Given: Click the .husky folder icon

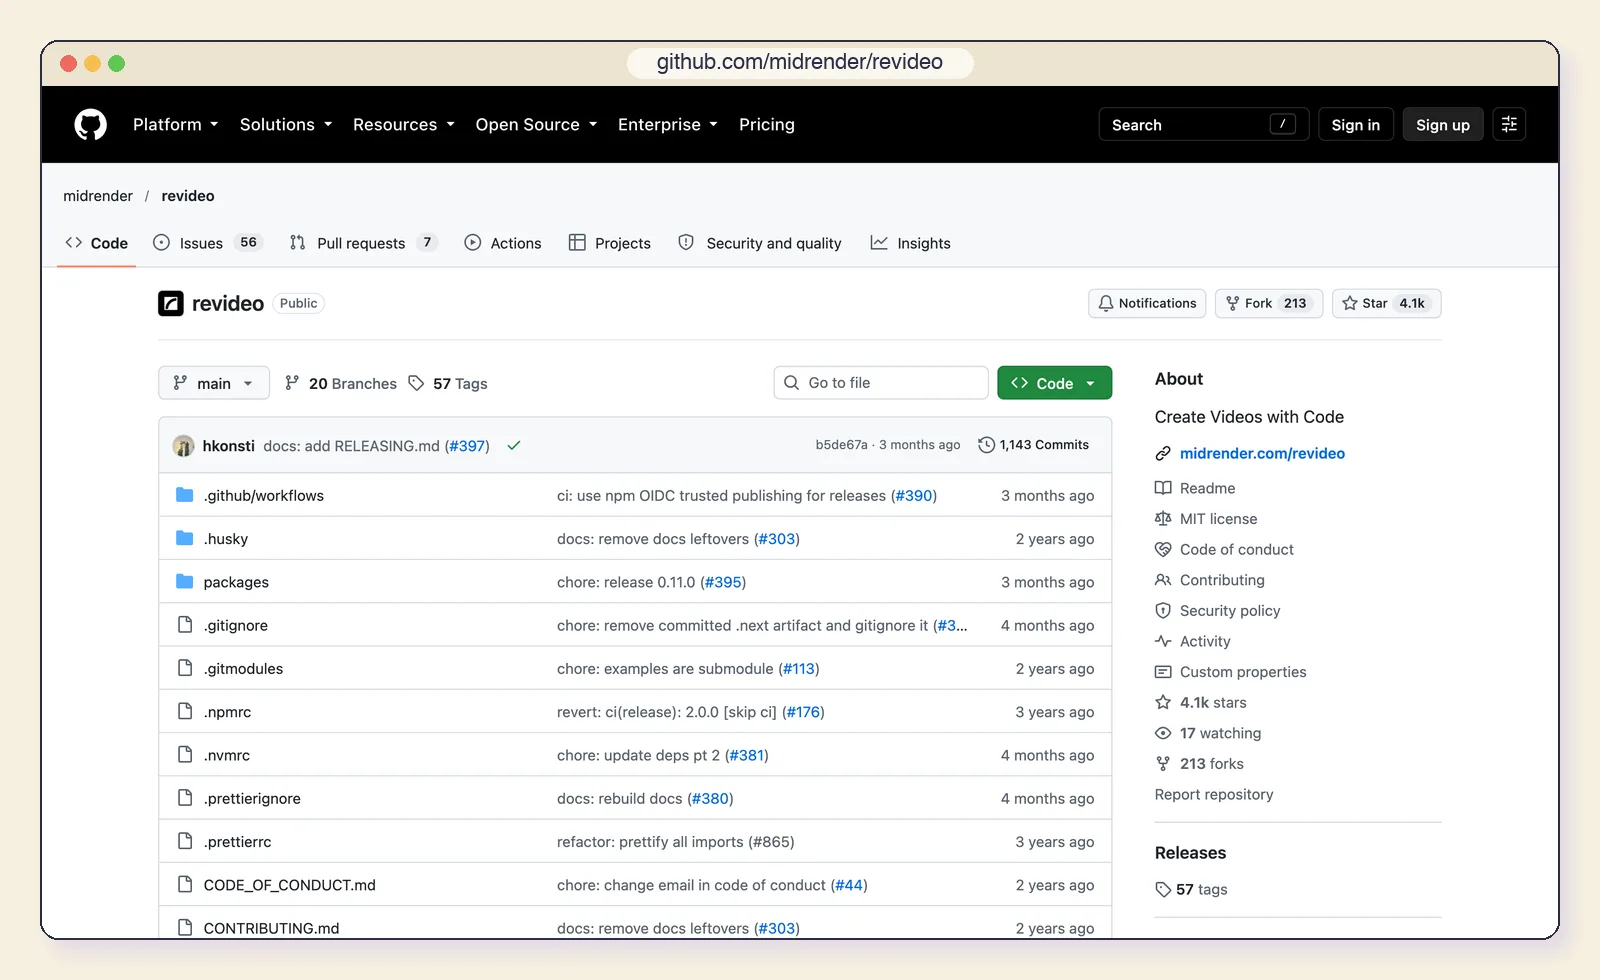Looking at the screenshot, I should 185,538.
